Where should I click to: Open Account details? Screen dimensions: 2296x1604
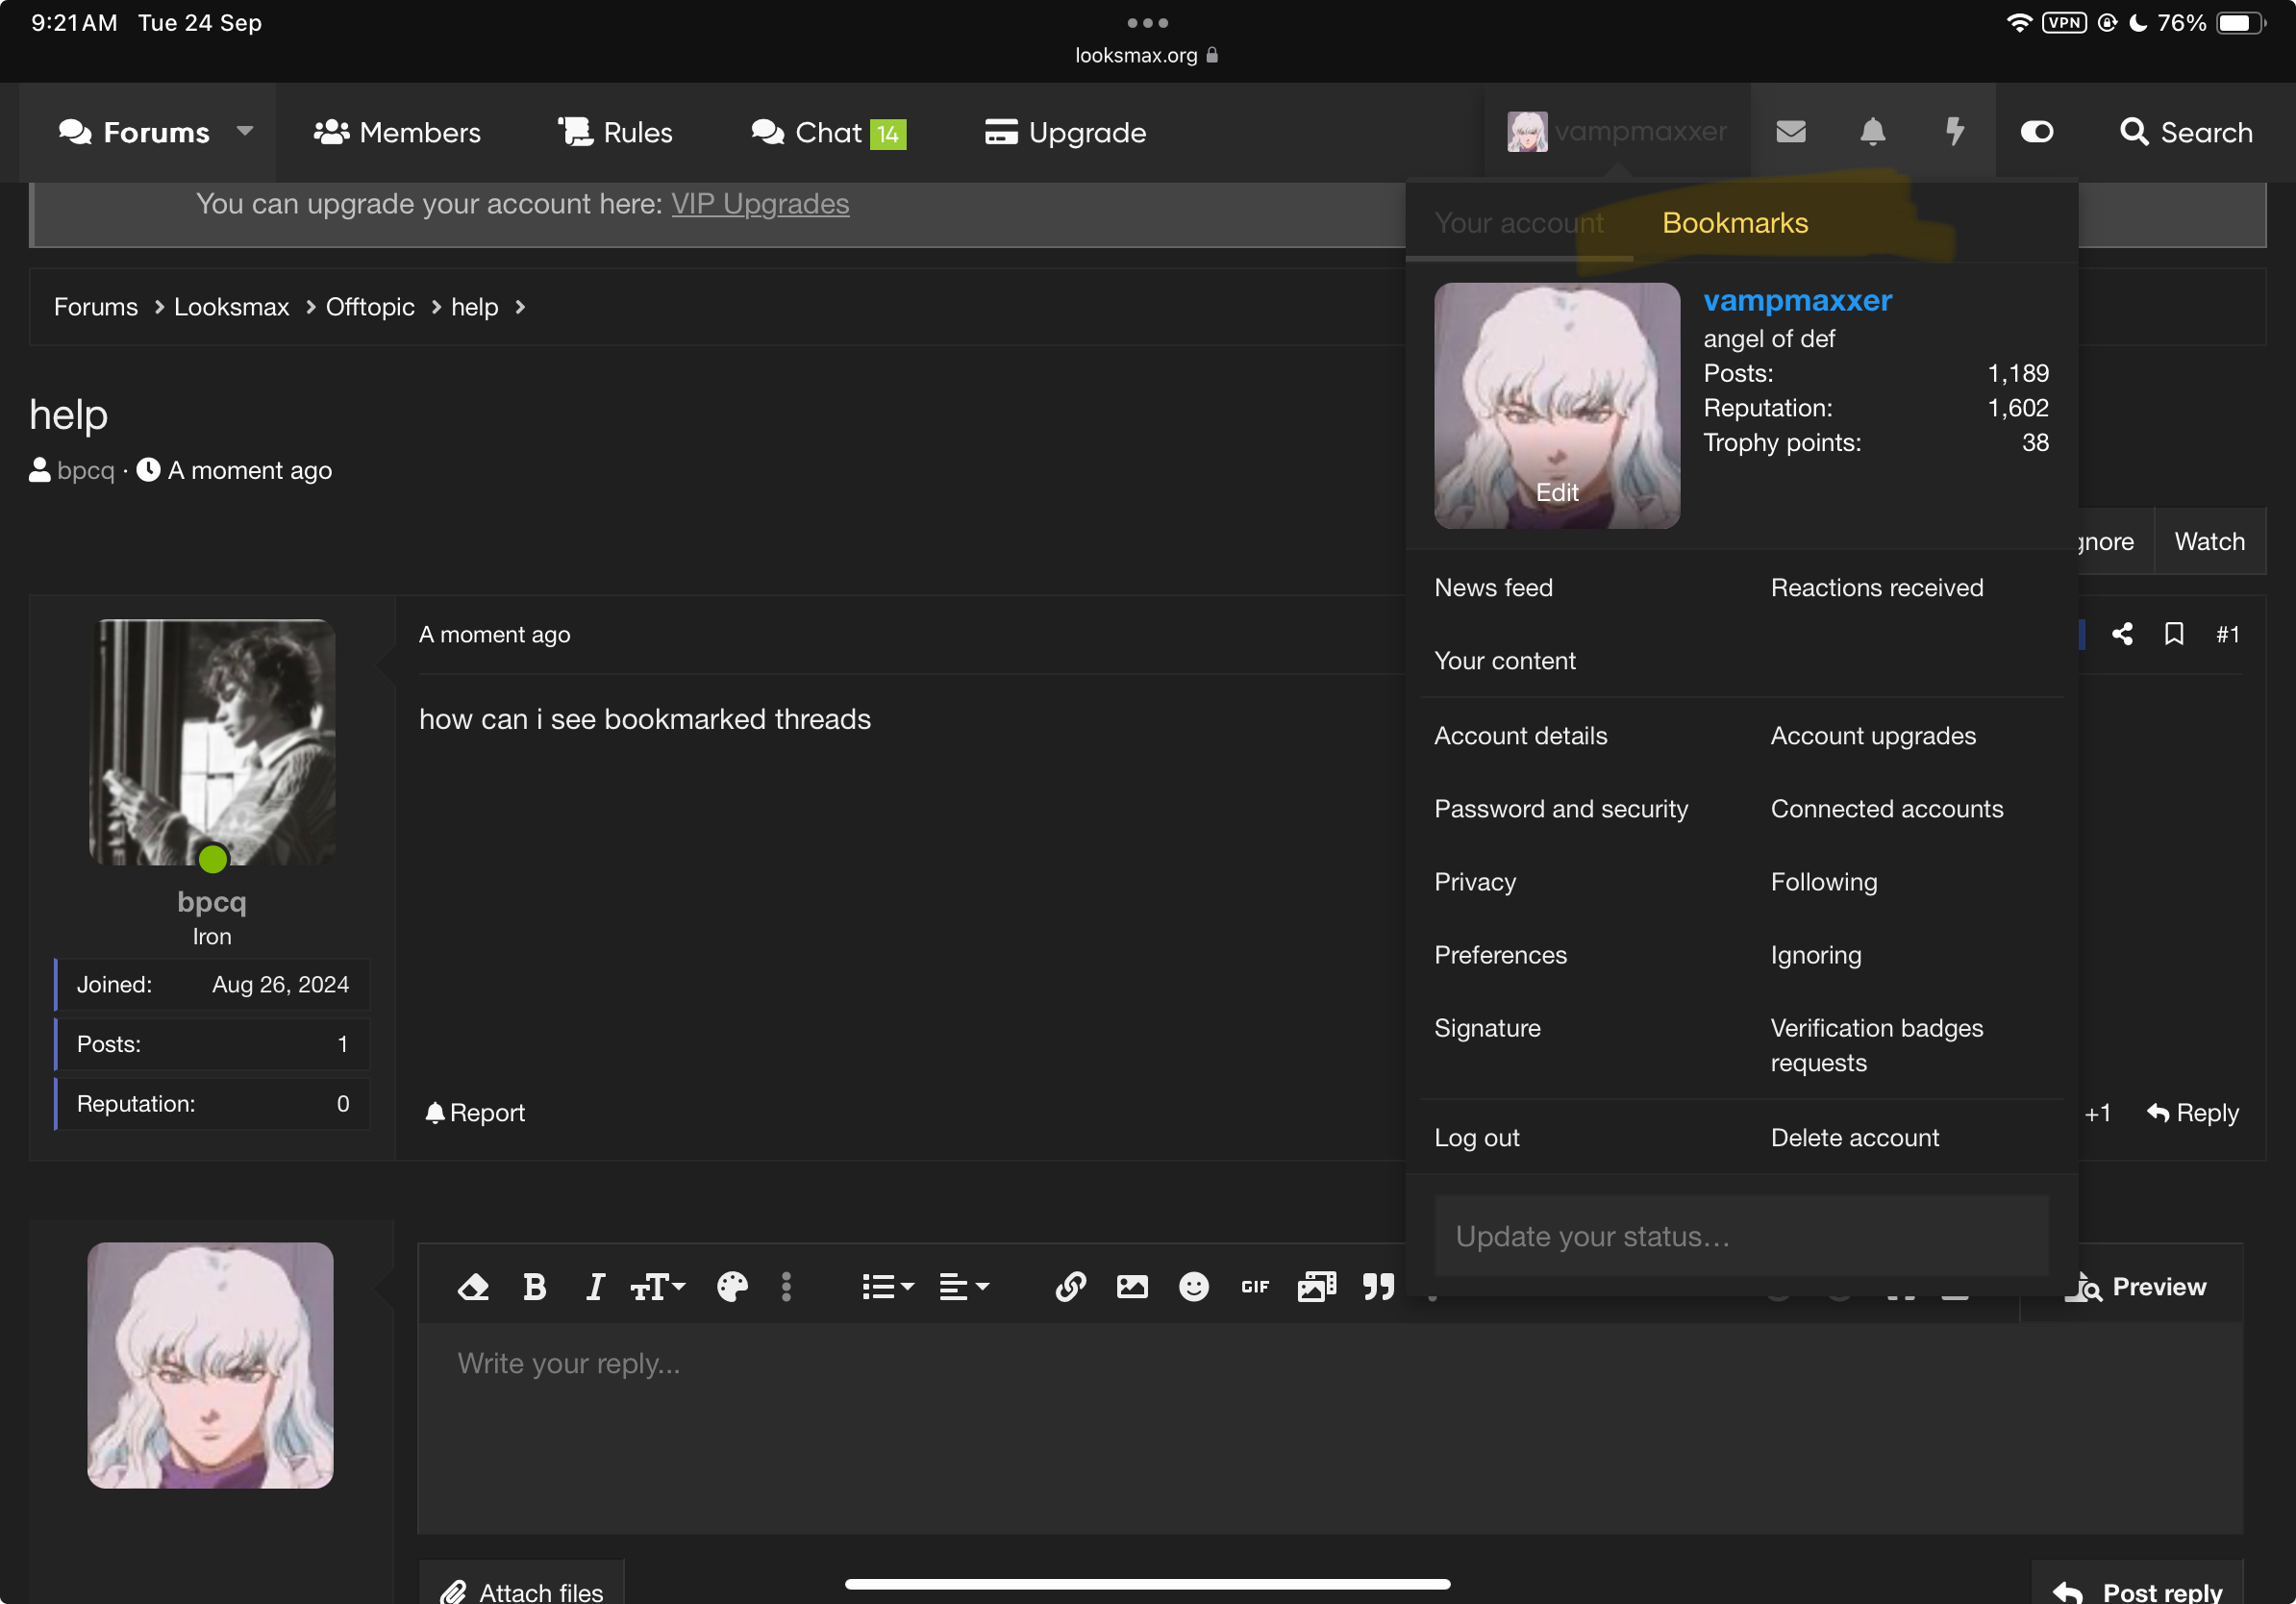(x=1521, y=736)
